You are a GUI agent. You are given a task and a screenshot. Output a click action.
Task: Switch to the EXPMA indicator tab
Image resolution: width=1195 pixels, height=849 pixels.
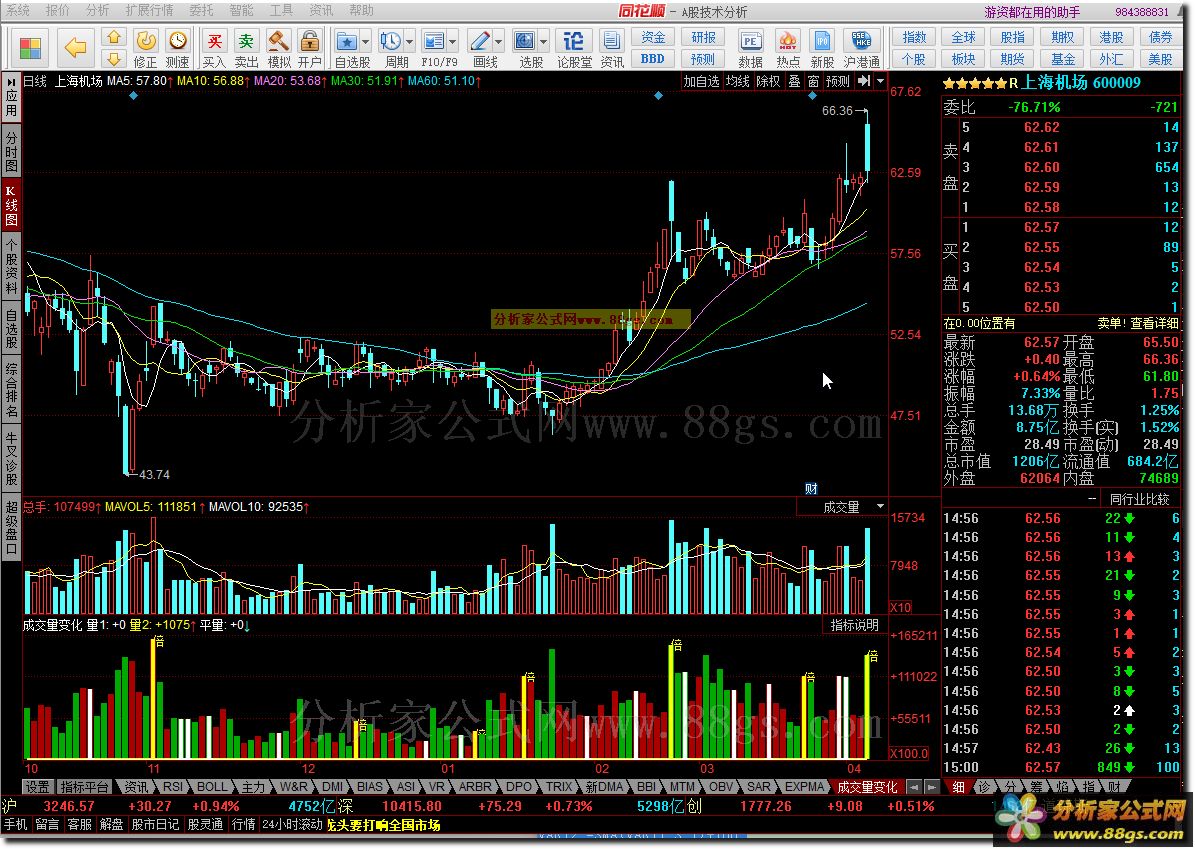click(805, 787)
